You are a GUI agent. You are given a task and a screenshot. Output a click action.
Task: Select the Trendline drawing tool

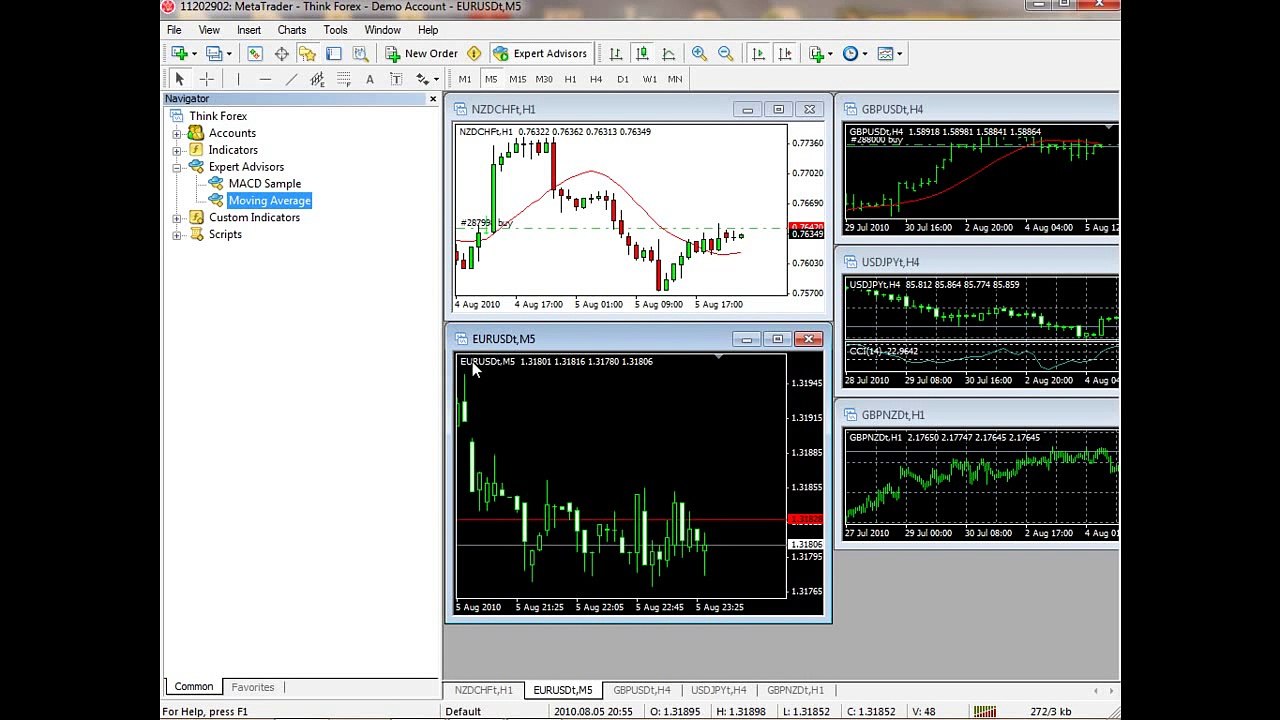pos(291,79)
